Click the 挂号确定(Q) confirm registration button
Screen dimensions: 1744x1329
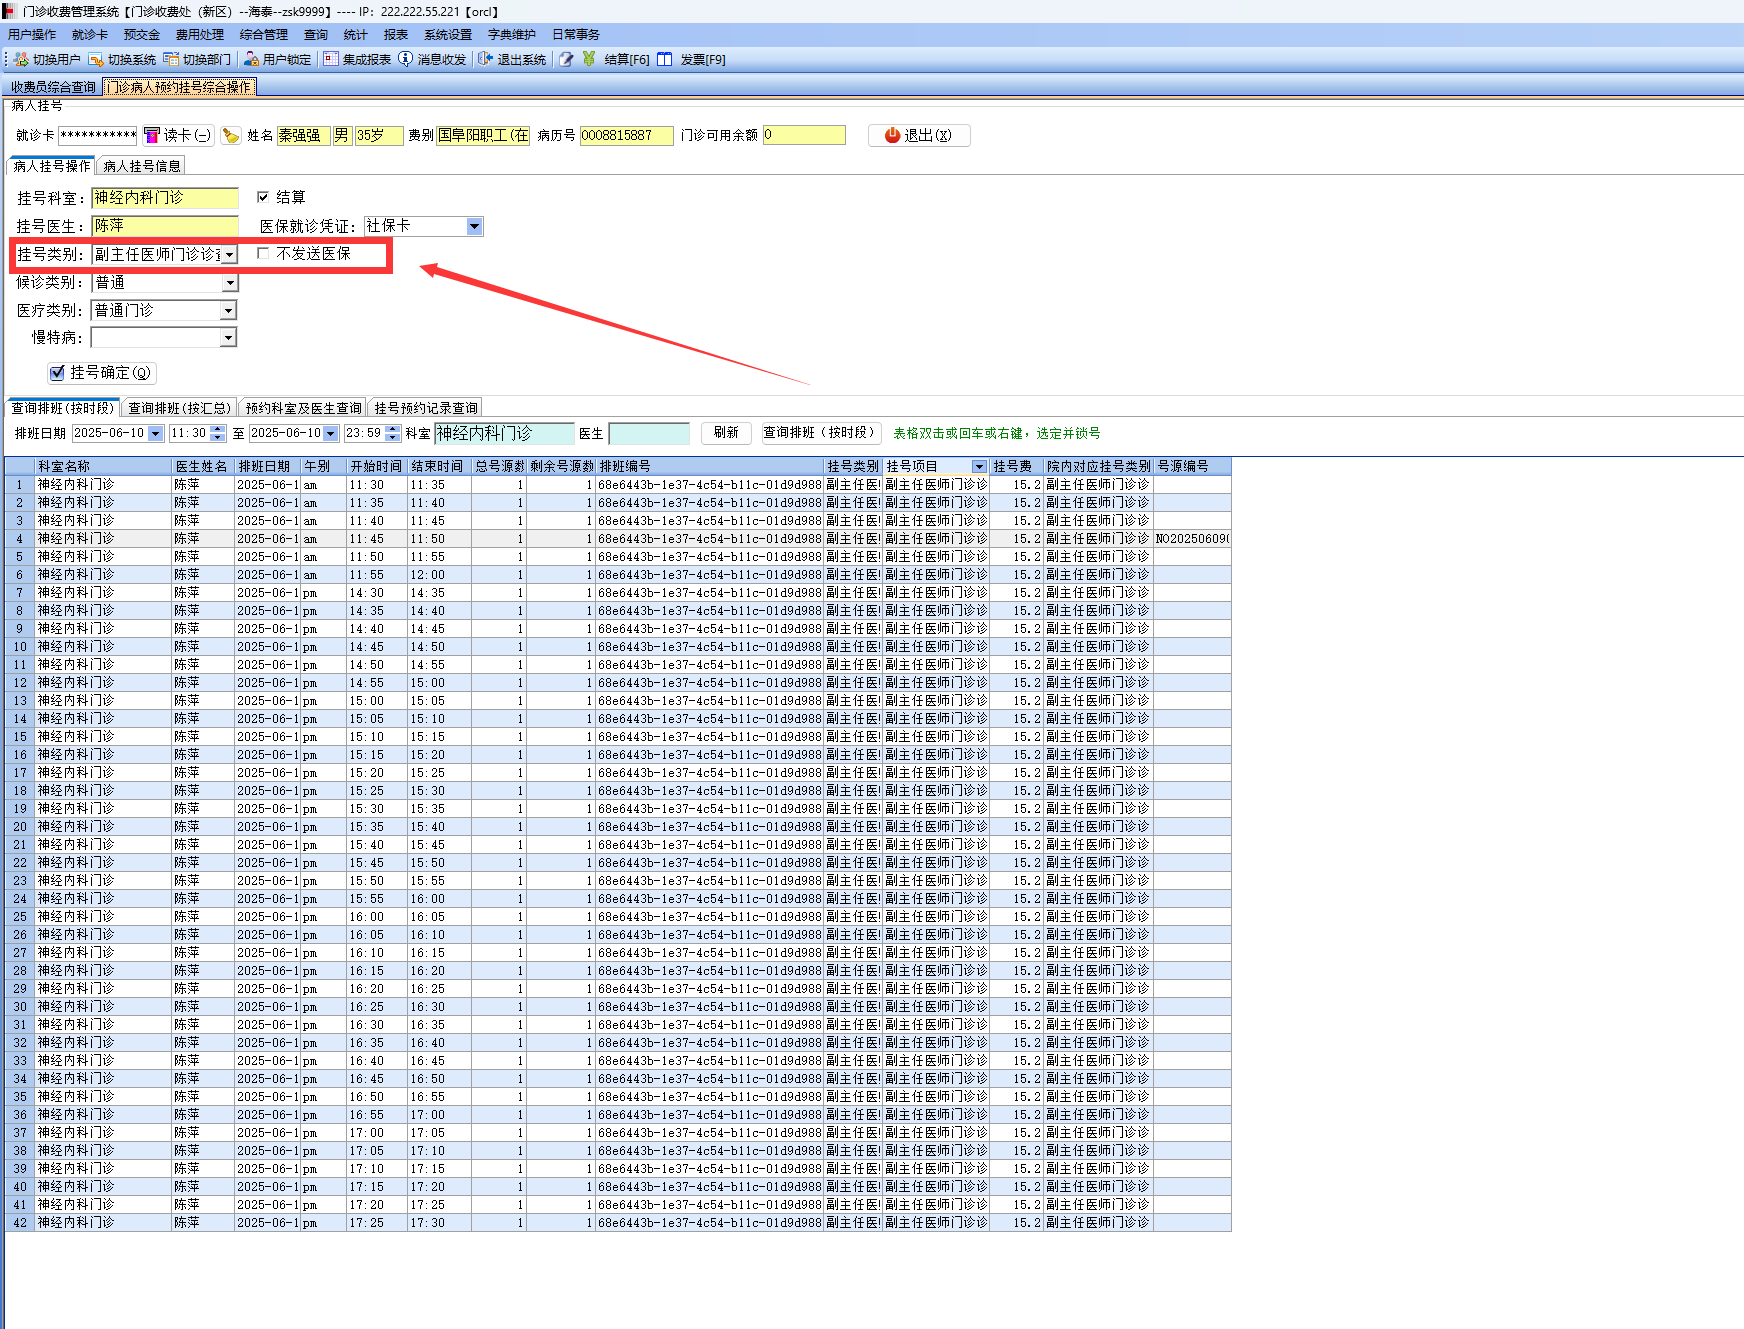click(101, 373)
